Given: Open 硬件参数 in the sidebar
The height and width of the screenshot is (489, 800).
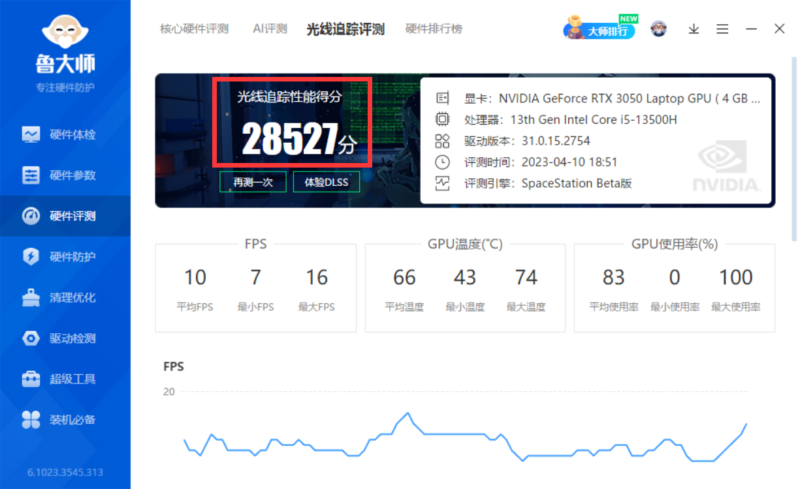Looking at the screenshot, I should point(65,176).
